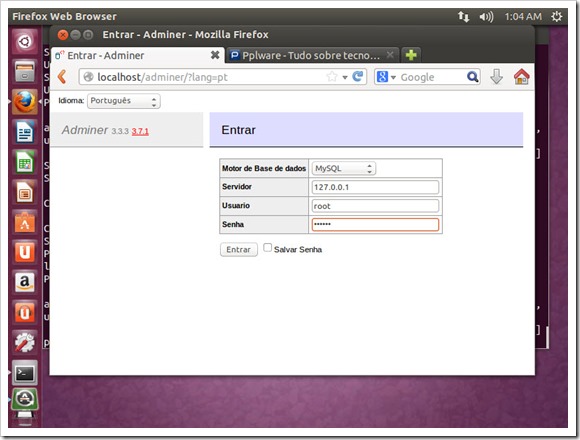Open Software Updater launcher icon
Screen dimensions: 580x440
click(x=24, y=399)
